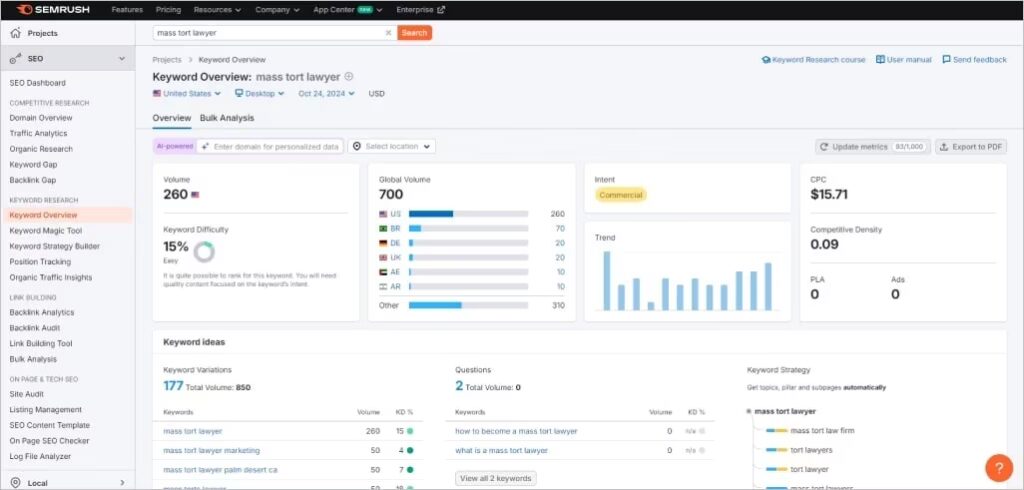Viewport: 1024px width, 490px height.
Task: Open mass tort lawyer marketing keyword link
Action: point(212,451)
